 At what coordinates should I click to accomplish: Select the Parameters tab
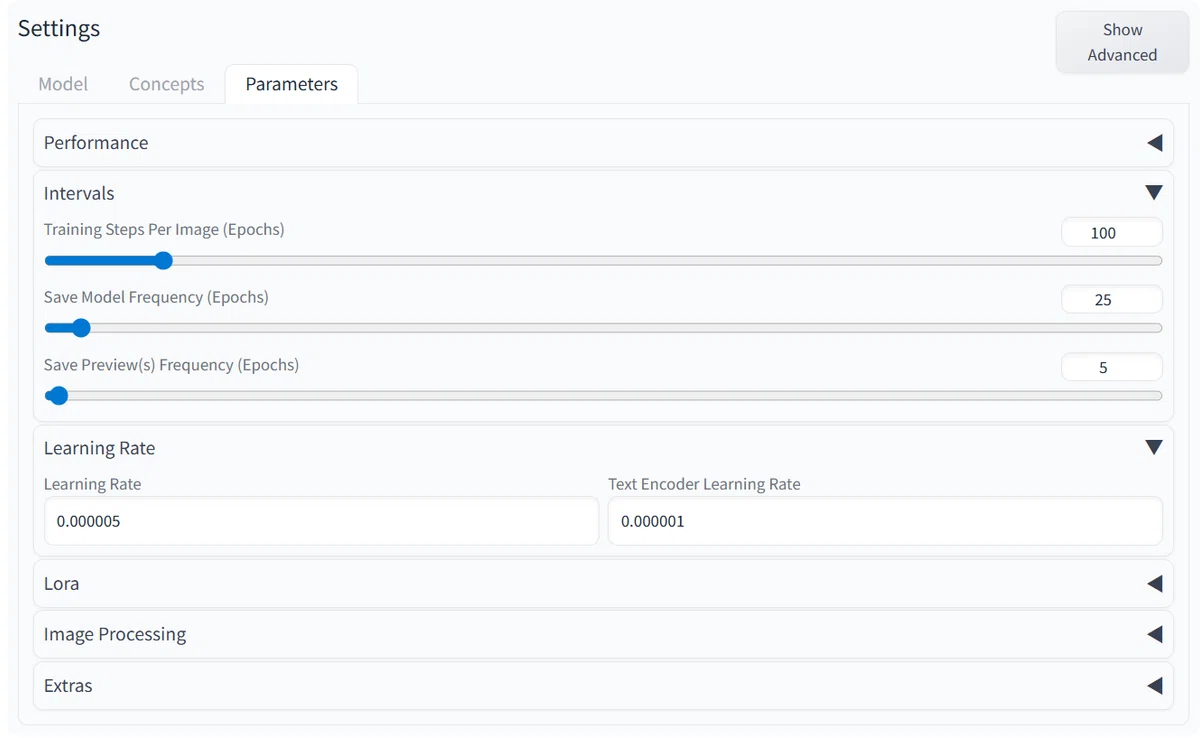292,84
